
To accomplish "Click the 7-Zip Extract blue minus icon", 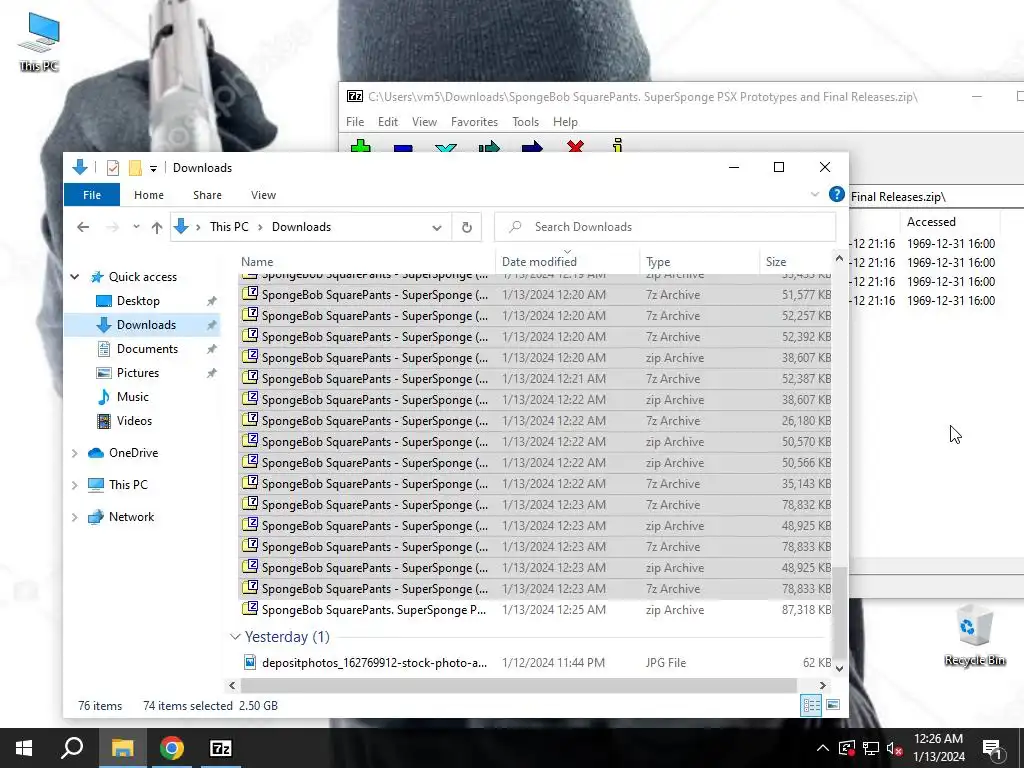I will click(x=403, y=148).
